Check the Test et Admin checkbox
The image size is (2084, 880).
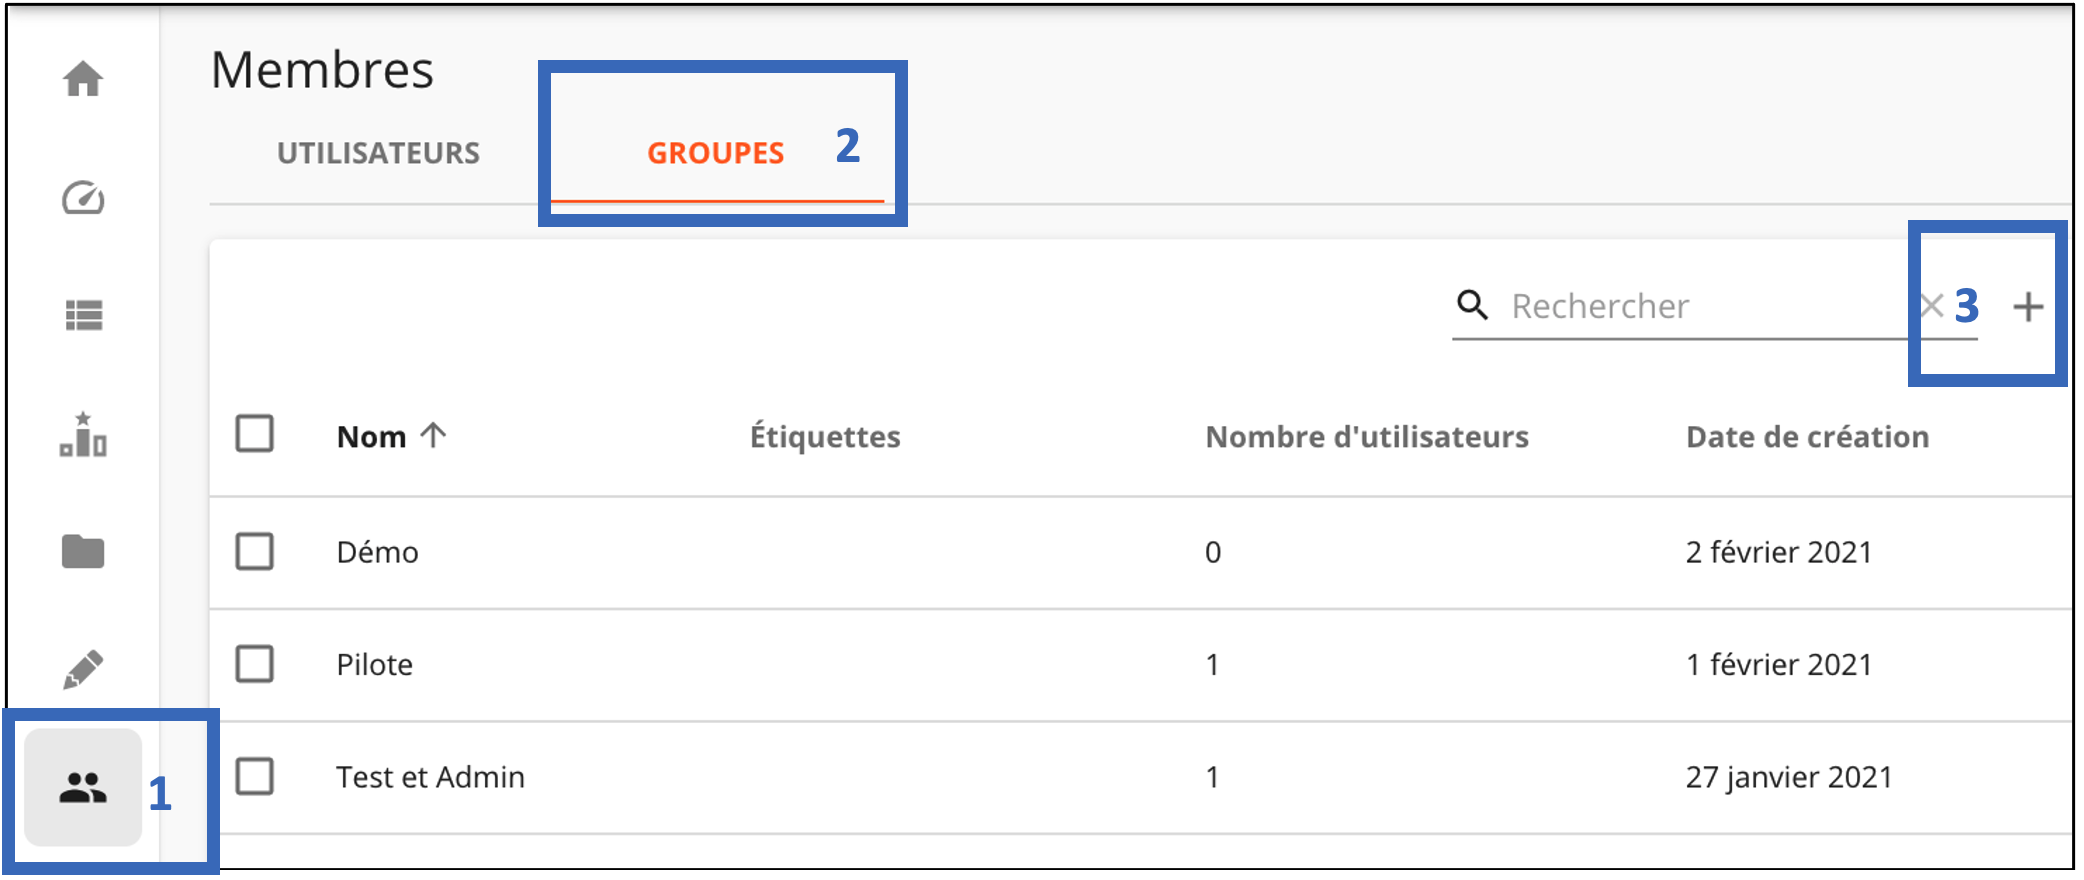click(x=255, y=776)
